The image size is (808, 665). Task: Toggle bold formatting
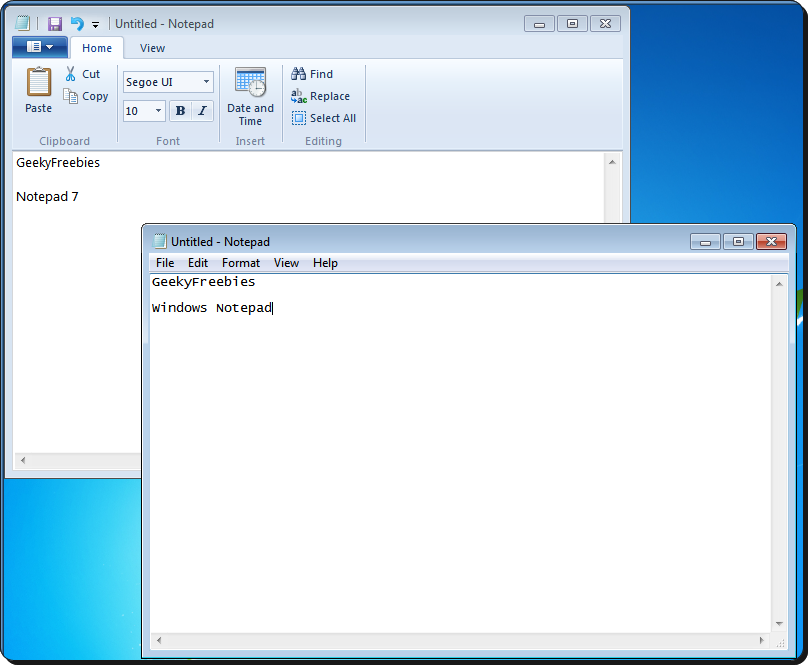tap(179, 110)
